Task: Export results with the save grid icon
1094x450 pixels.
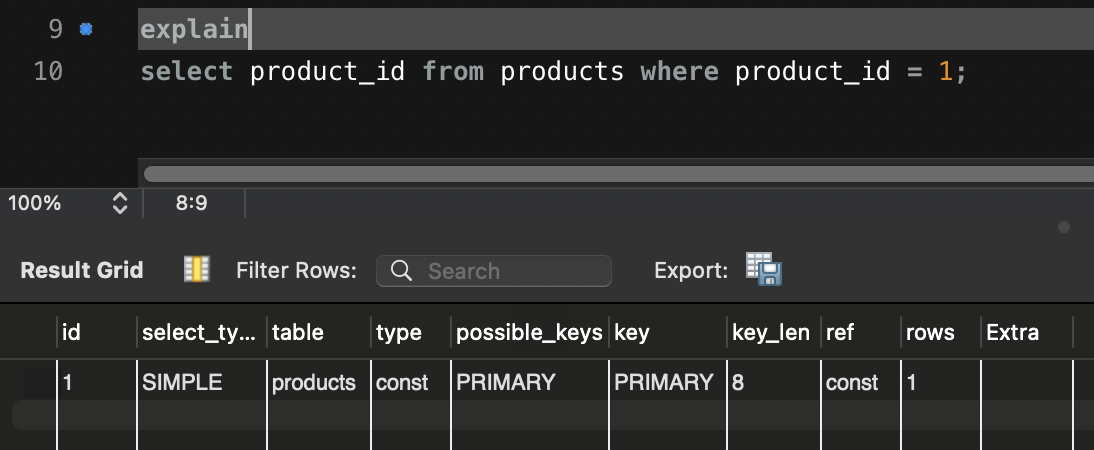Action: coord(764,269)
